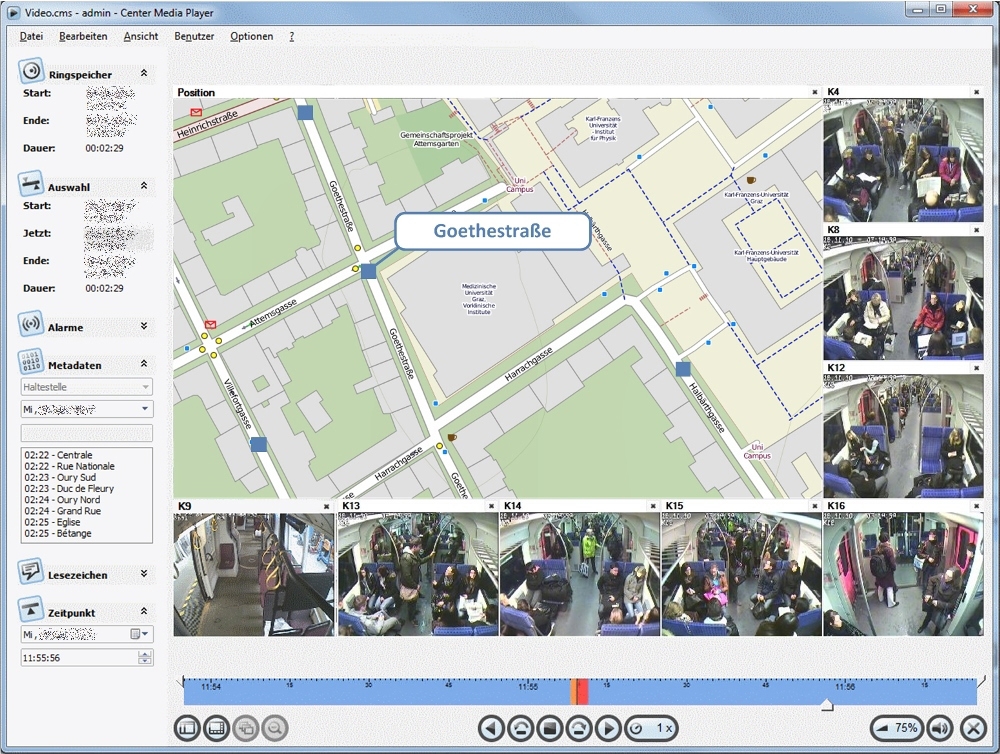Open the ? help menu
This screenshot has width=1000, height=754.
pyautogui.click(x=291, y=36)
